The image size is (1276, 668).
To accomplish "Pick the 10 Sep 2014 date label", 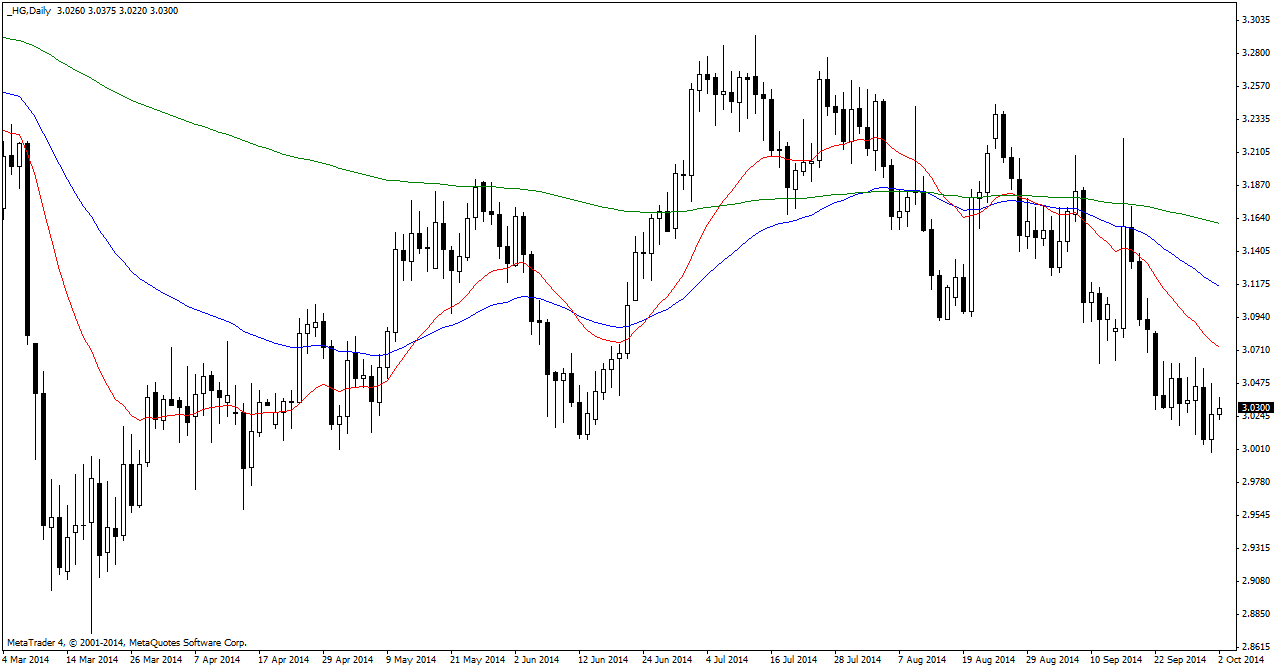I will point(1115,660).
